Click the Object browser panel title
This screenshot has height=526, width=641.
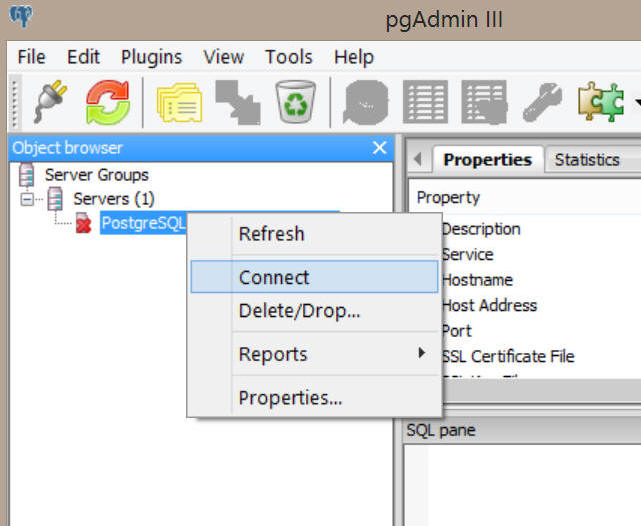67,148
